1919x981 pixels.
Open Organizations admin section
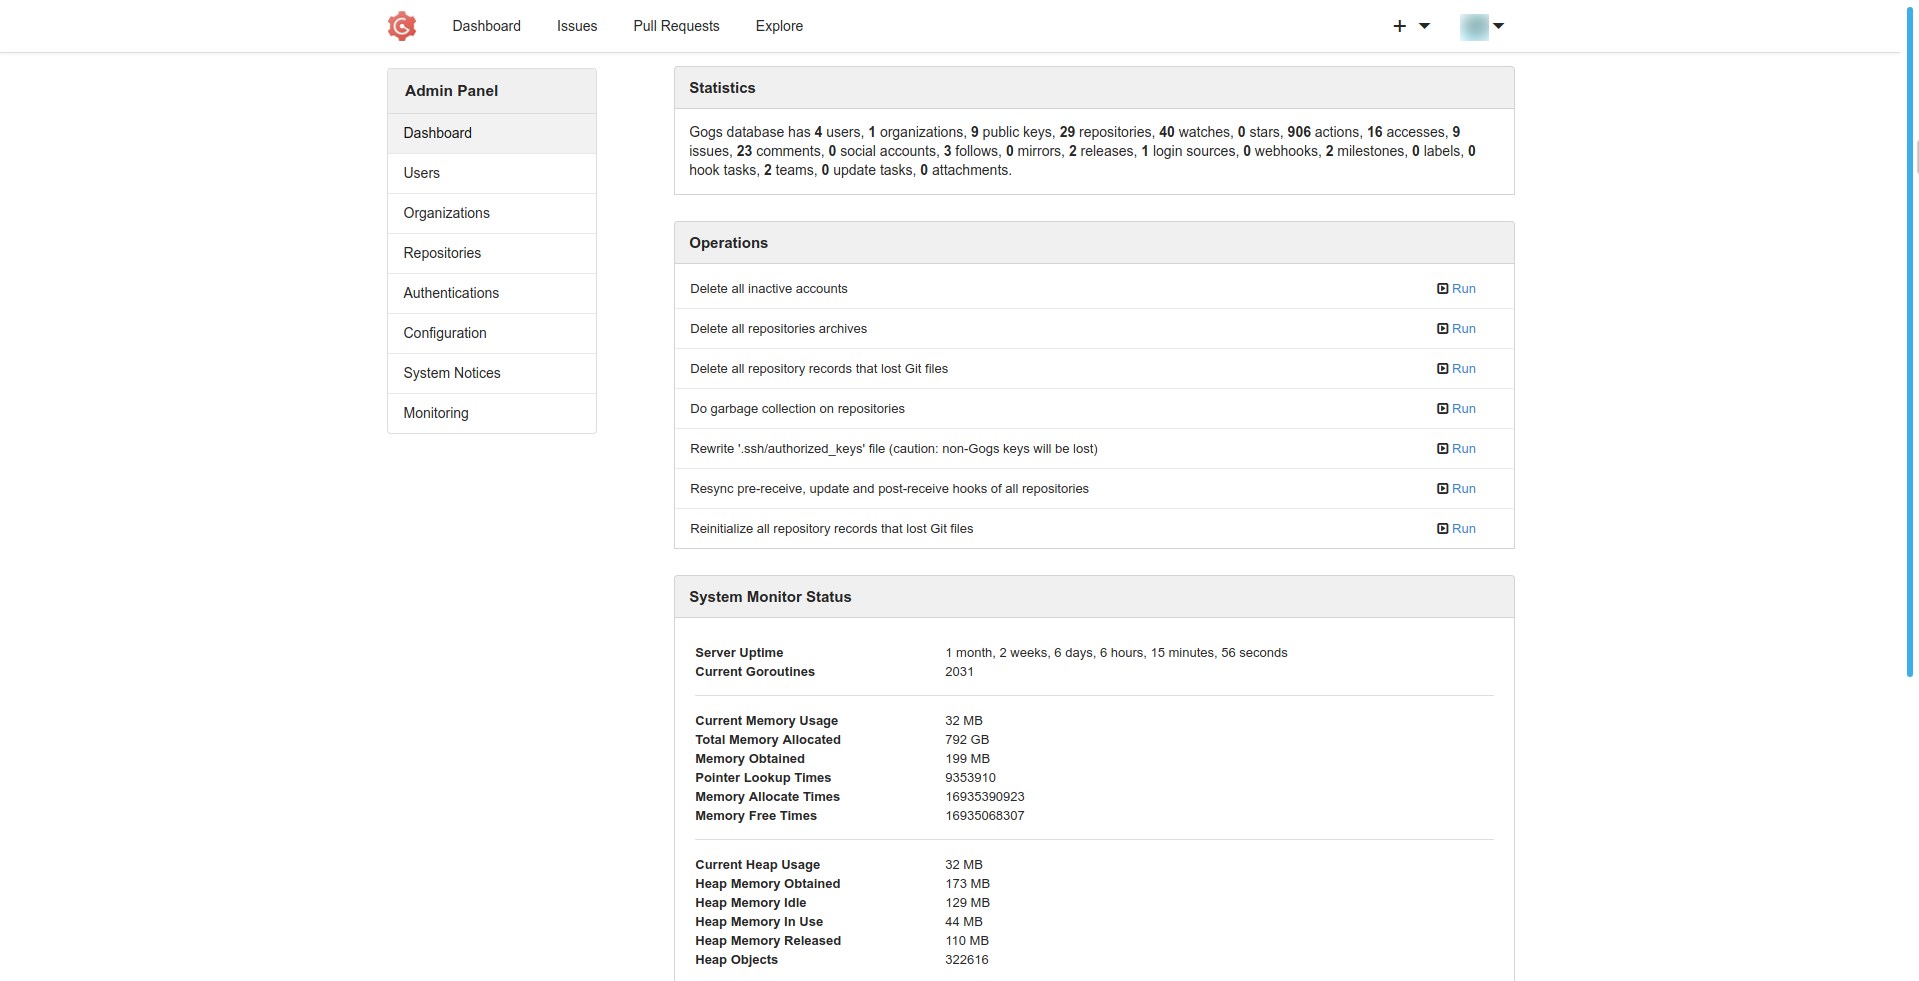coord(446,213)
